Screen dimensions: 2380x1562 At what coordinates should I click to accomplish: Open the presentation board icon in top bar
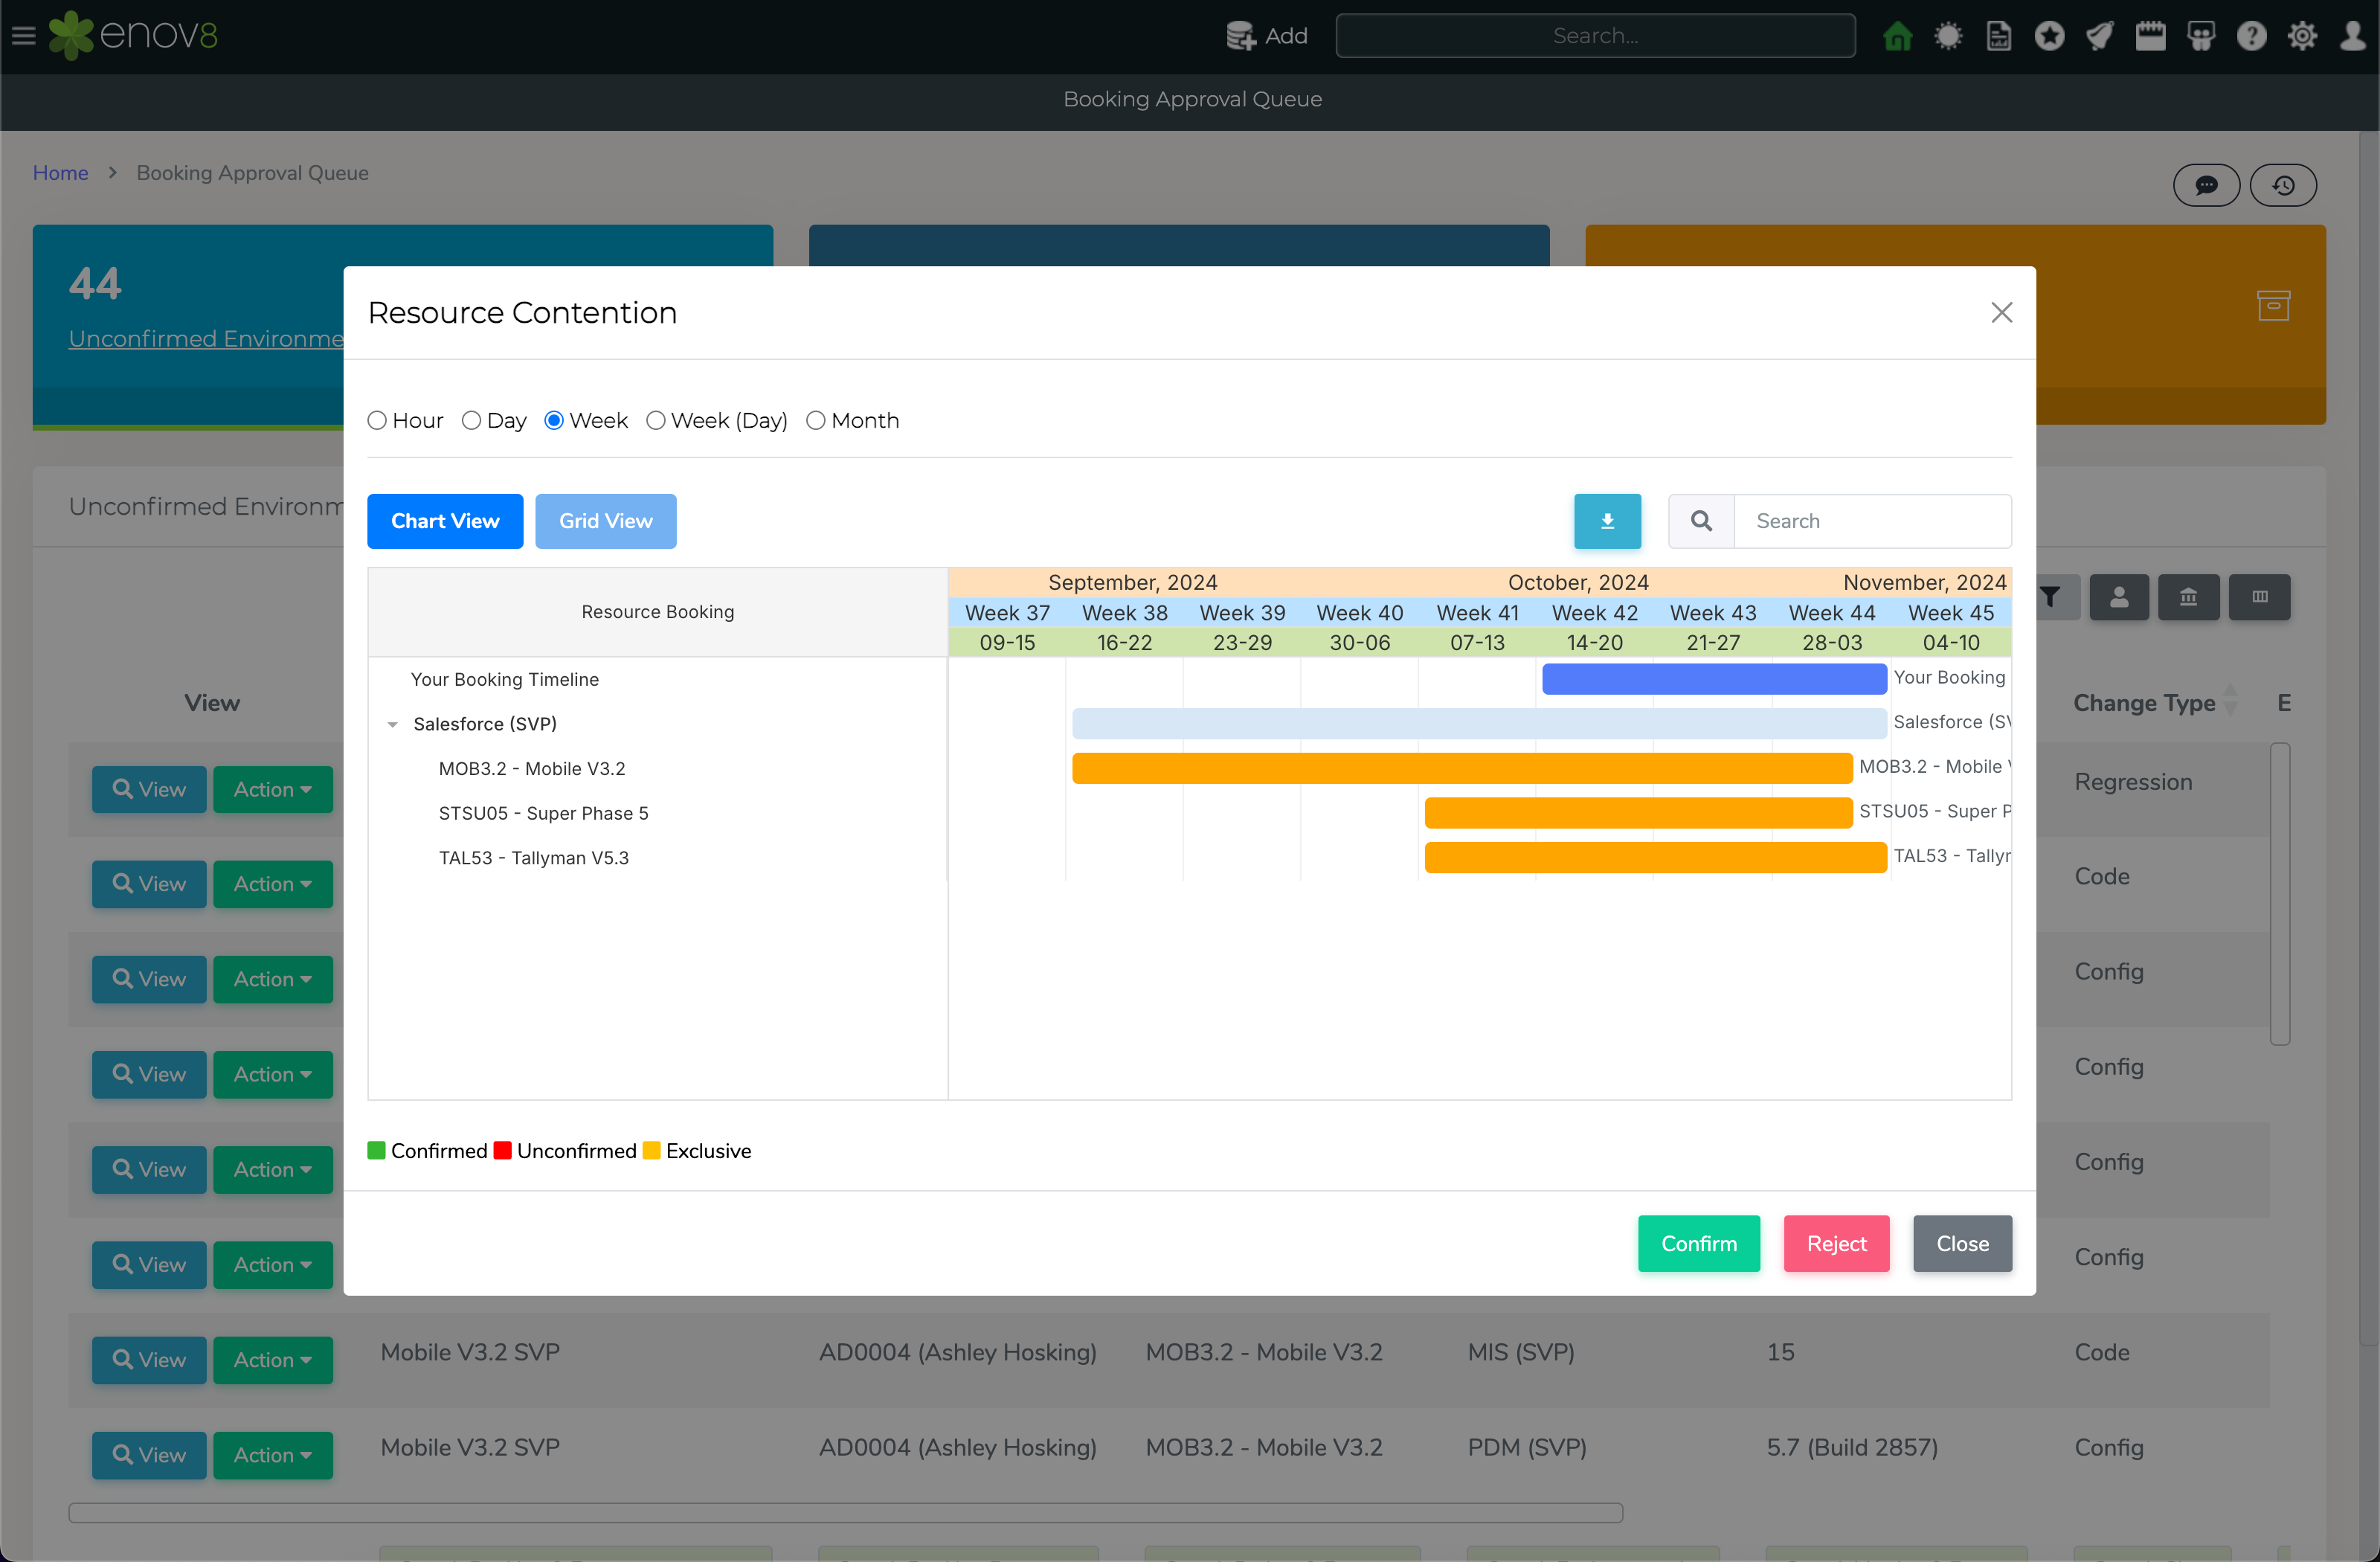(x=2201, y=36)
